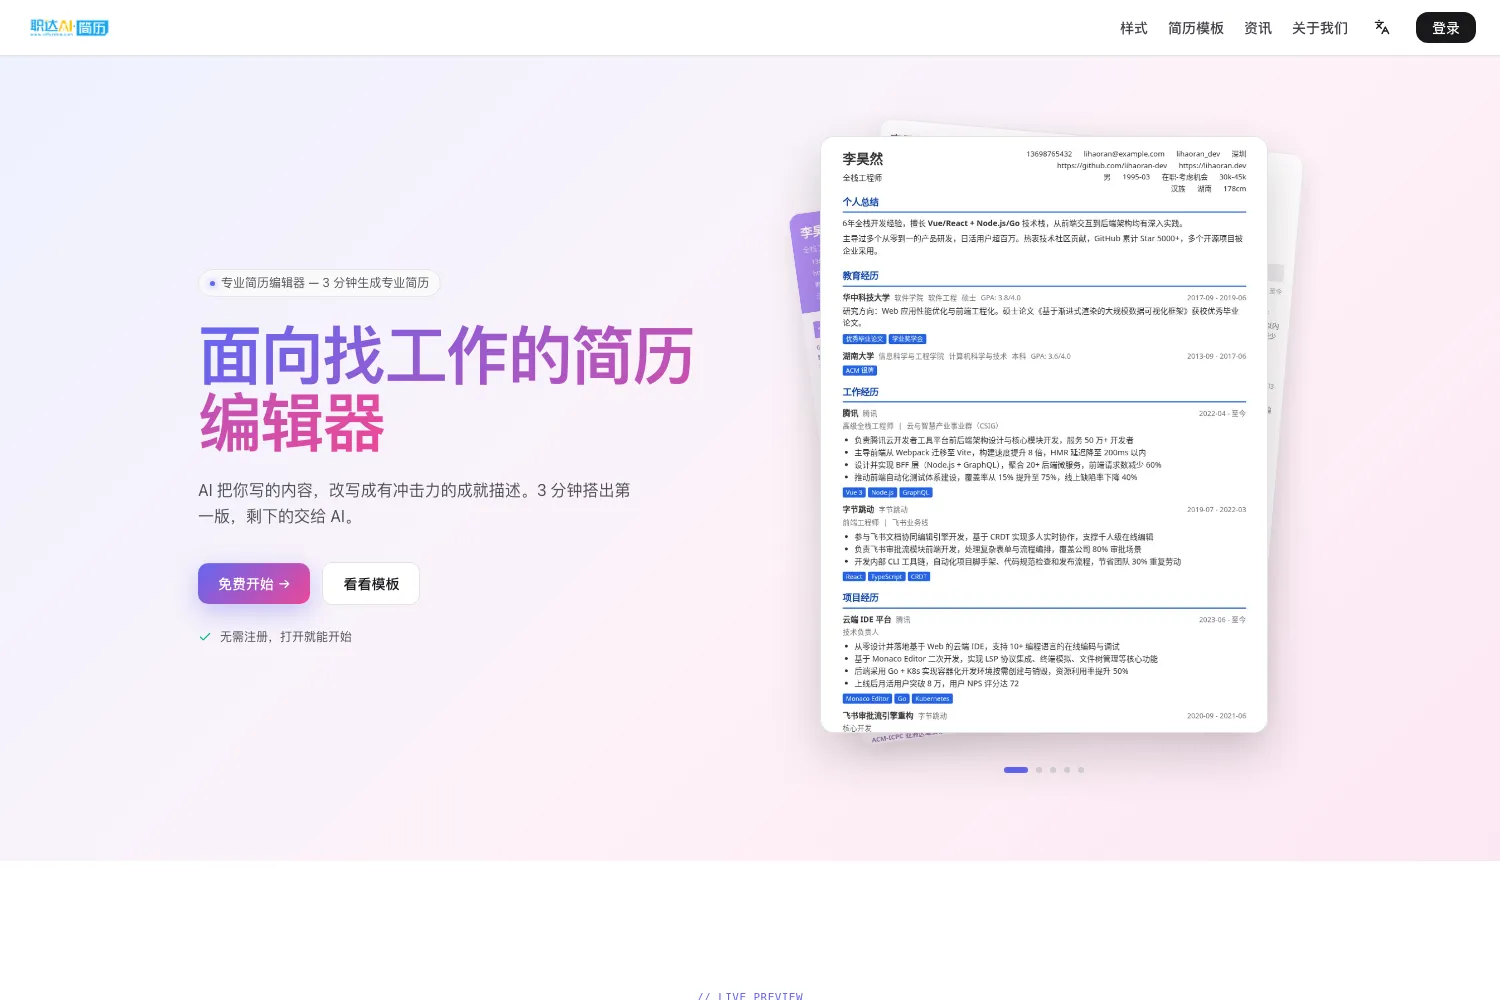
Task: Click the 教育经历 section heading
Action: tap(860, 276)
